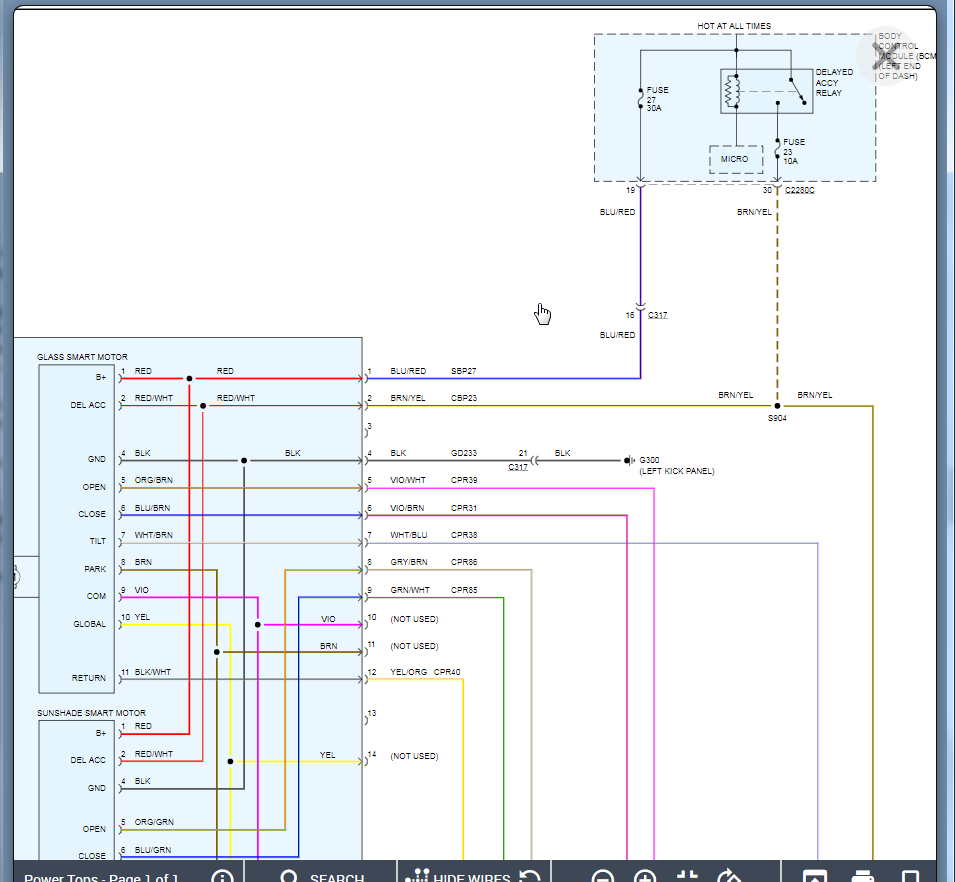Rotate the diagram view
The height and width of the screenshot is (882, 955).
pos(729,877)
